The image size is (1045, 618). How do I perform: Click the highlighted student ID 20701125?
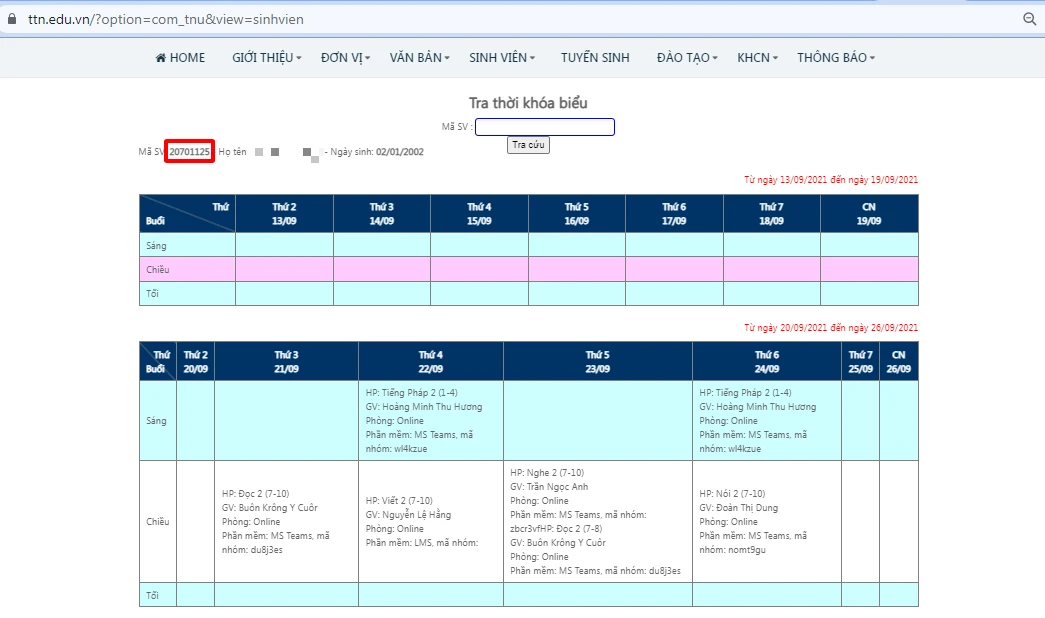pos(189,152)
